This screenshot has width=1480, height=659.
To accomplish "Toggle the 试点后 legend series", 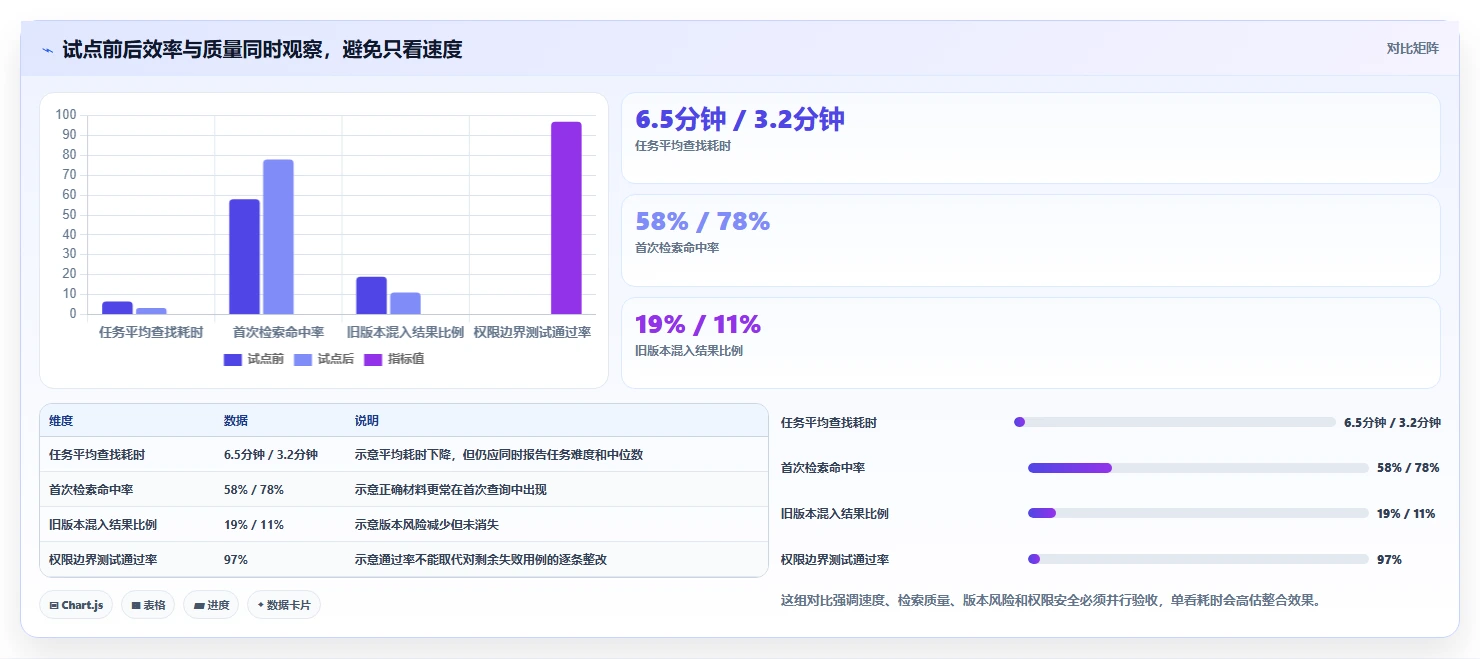I will [x=324, y=359].
